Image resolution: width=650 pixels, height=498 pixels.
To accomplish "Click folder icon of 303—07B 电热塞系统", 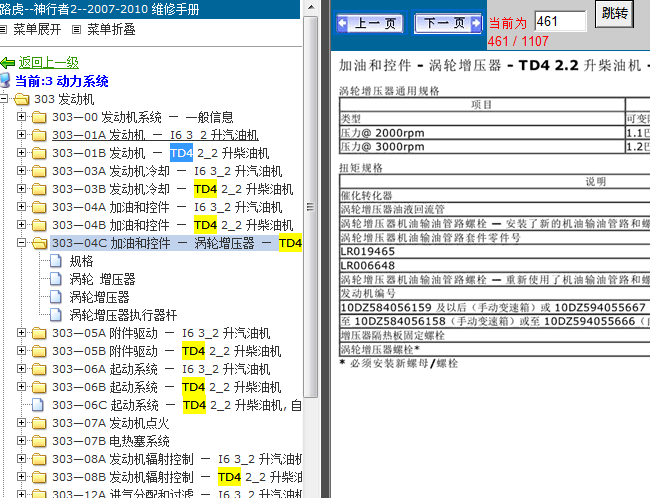I will point(39,441).
